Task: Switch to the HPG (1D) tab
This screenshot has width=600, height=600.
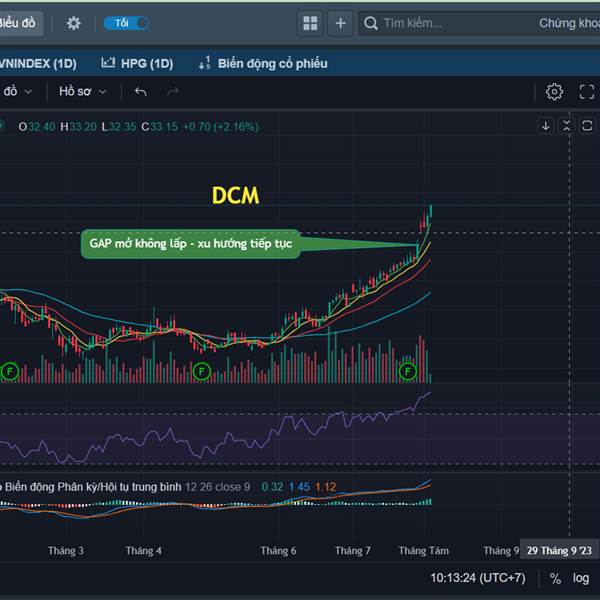Action: tap(137, 64)
